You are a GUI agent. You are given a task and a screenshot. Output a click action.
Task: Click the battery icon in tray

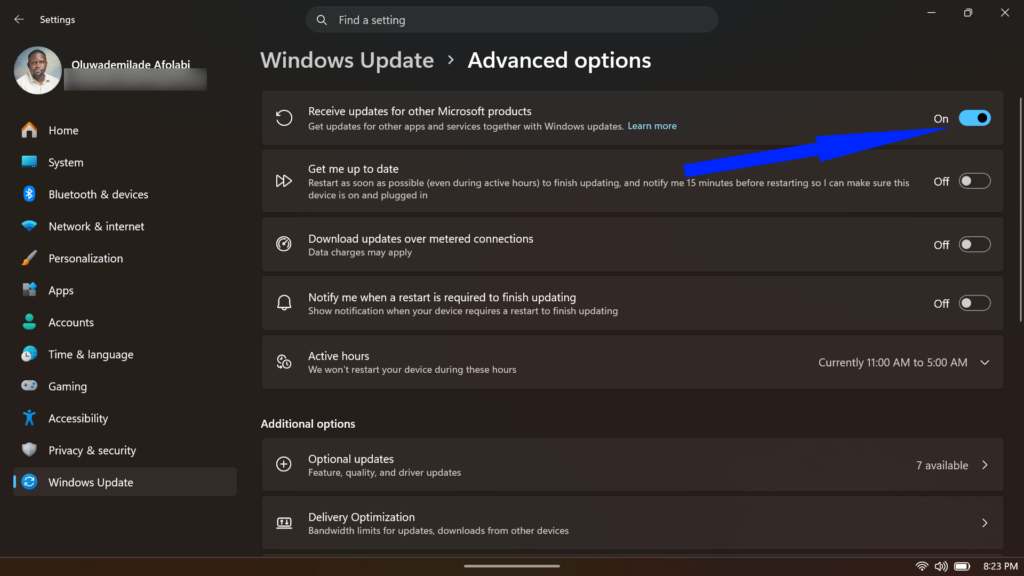click(962, 566)
